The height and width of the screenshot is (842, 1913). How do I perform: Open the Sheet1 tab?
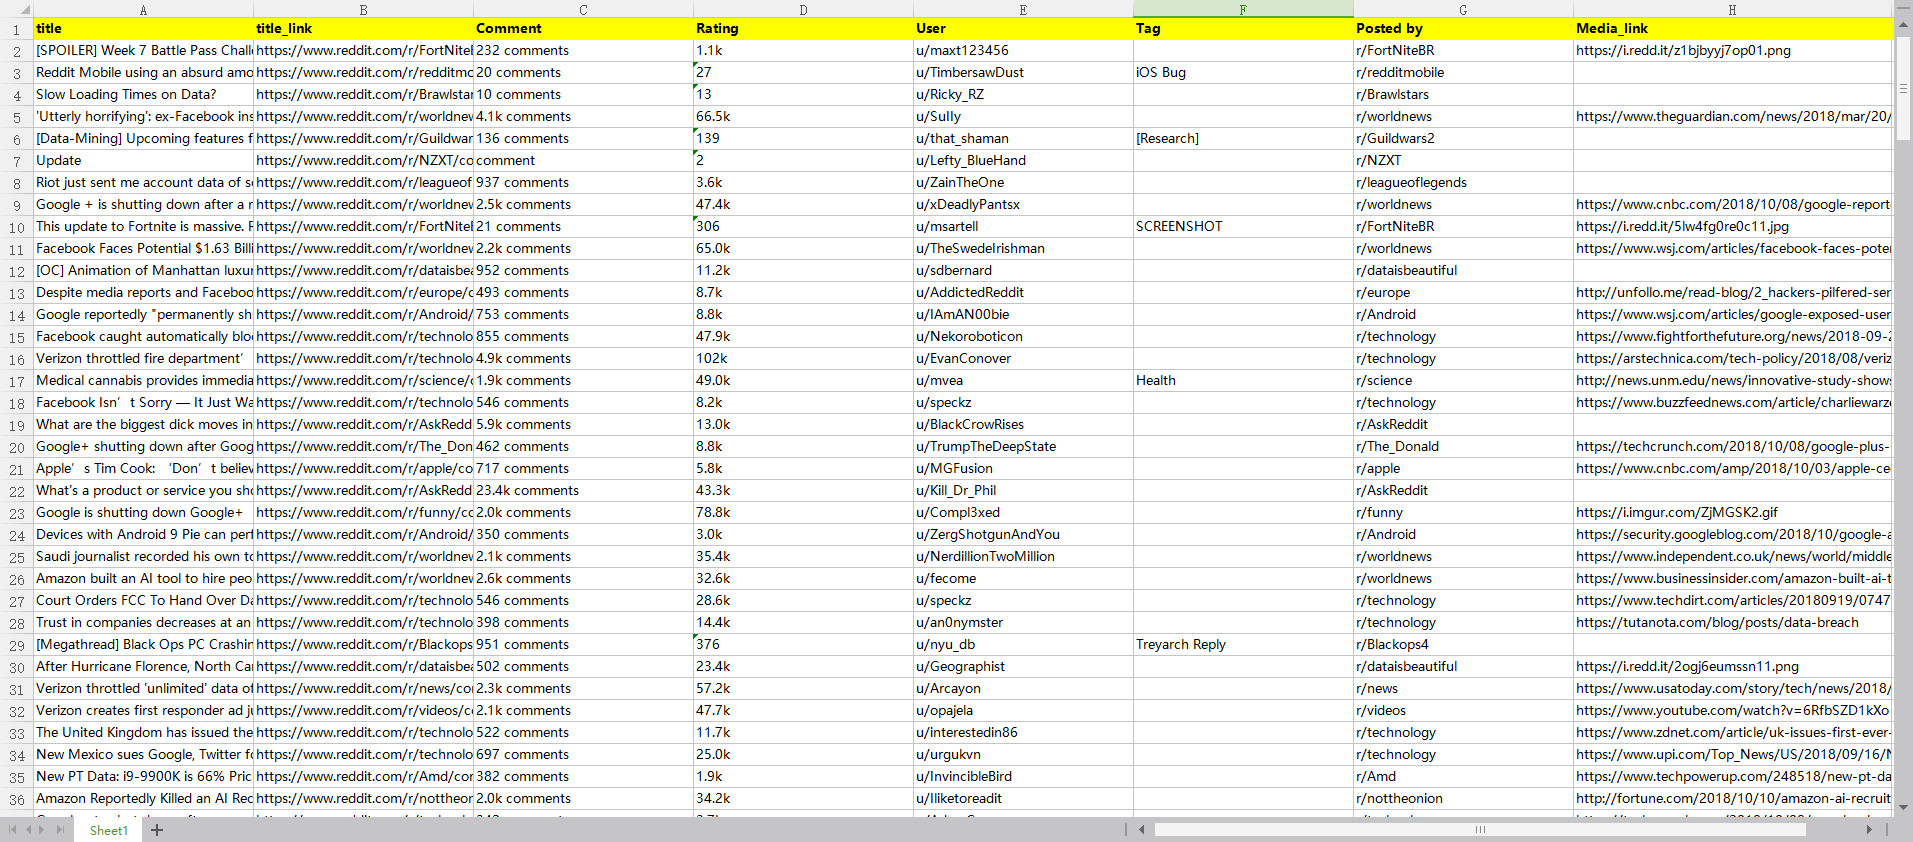pyautogui.click(x=108, y=830)
